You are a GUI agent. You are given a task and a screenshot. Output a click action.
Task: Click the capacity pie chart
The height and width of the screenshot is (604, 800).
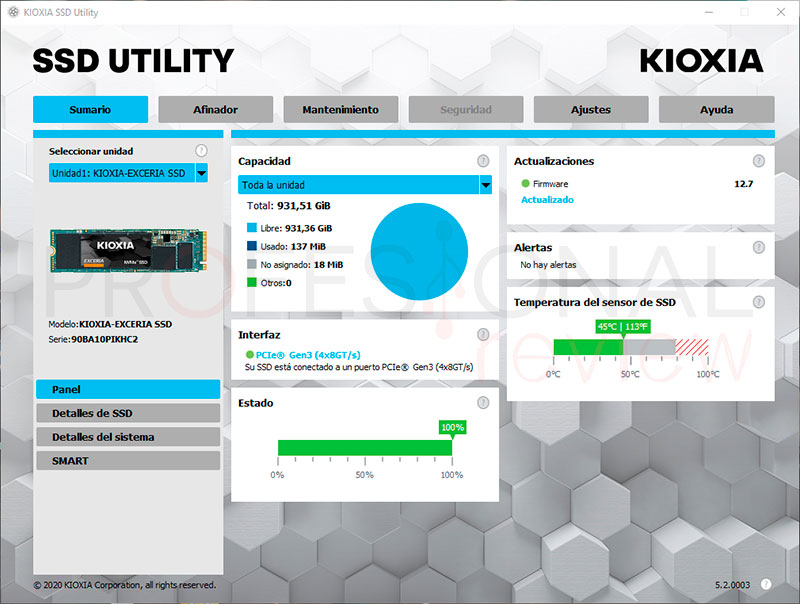pos(419,251)
